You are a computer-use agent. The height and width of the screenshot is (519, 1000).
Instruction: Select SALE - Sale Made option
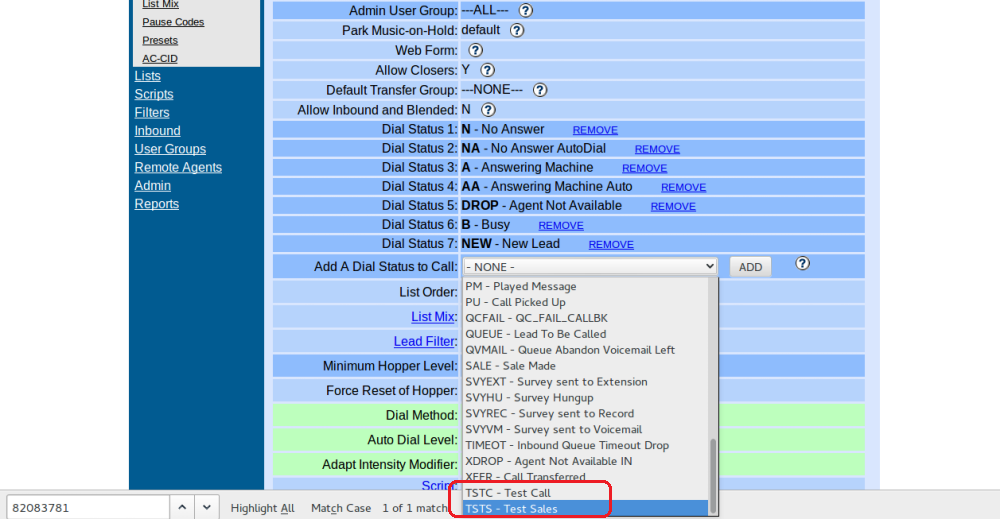click(585, 366)
